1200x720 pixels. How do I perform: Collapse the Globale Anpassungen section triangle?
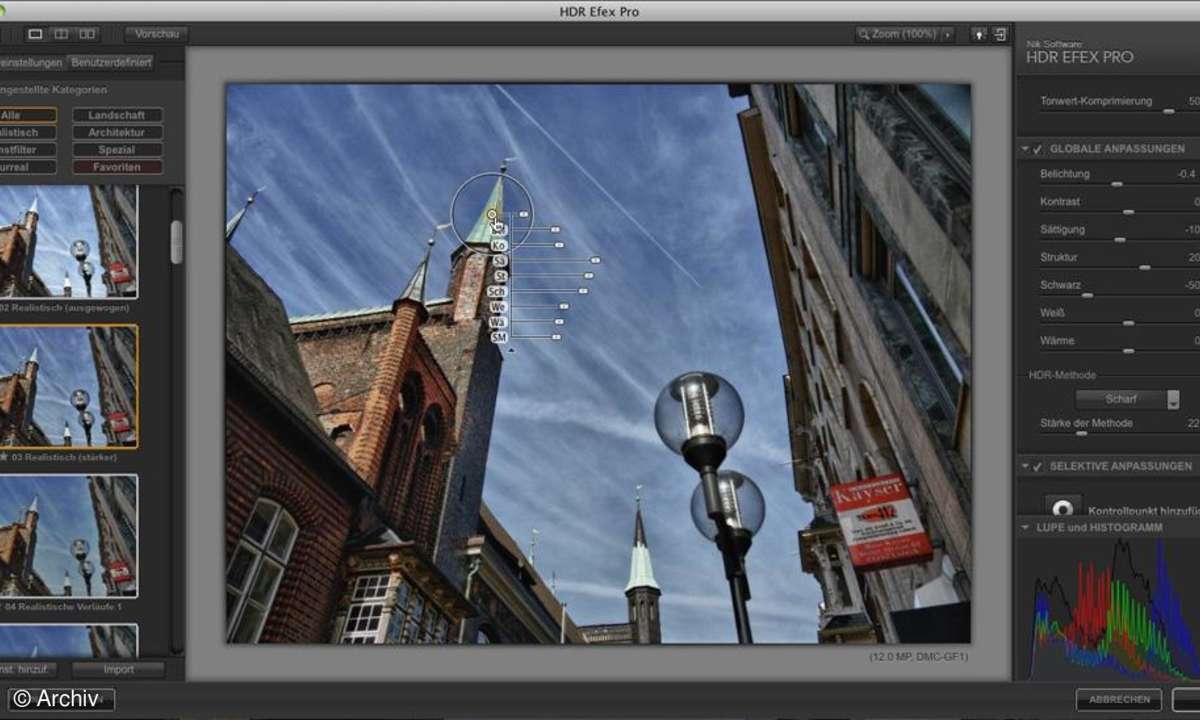coord(1025,149)
